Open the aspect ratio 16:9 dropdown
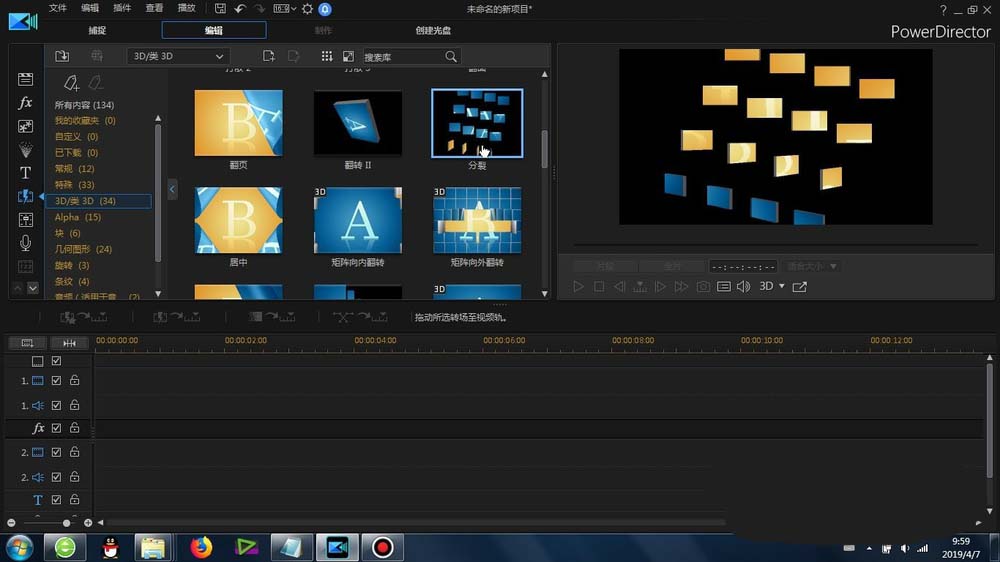The width and height of the screenshot is (1000, 562). (x=284, y=8)
